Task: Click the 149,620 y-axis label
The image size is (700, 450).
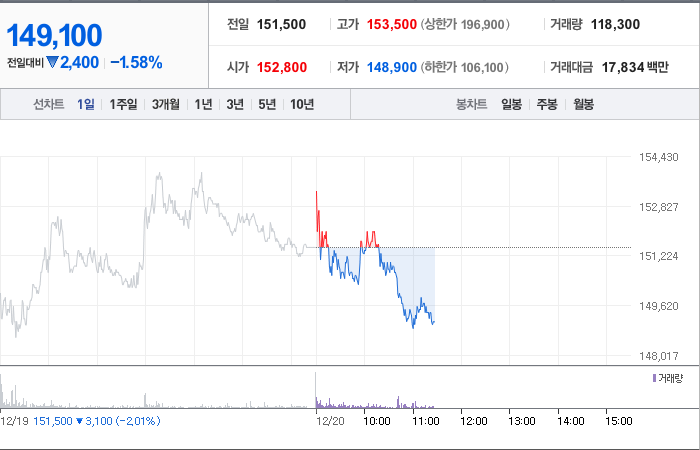Action: [658, 306]
